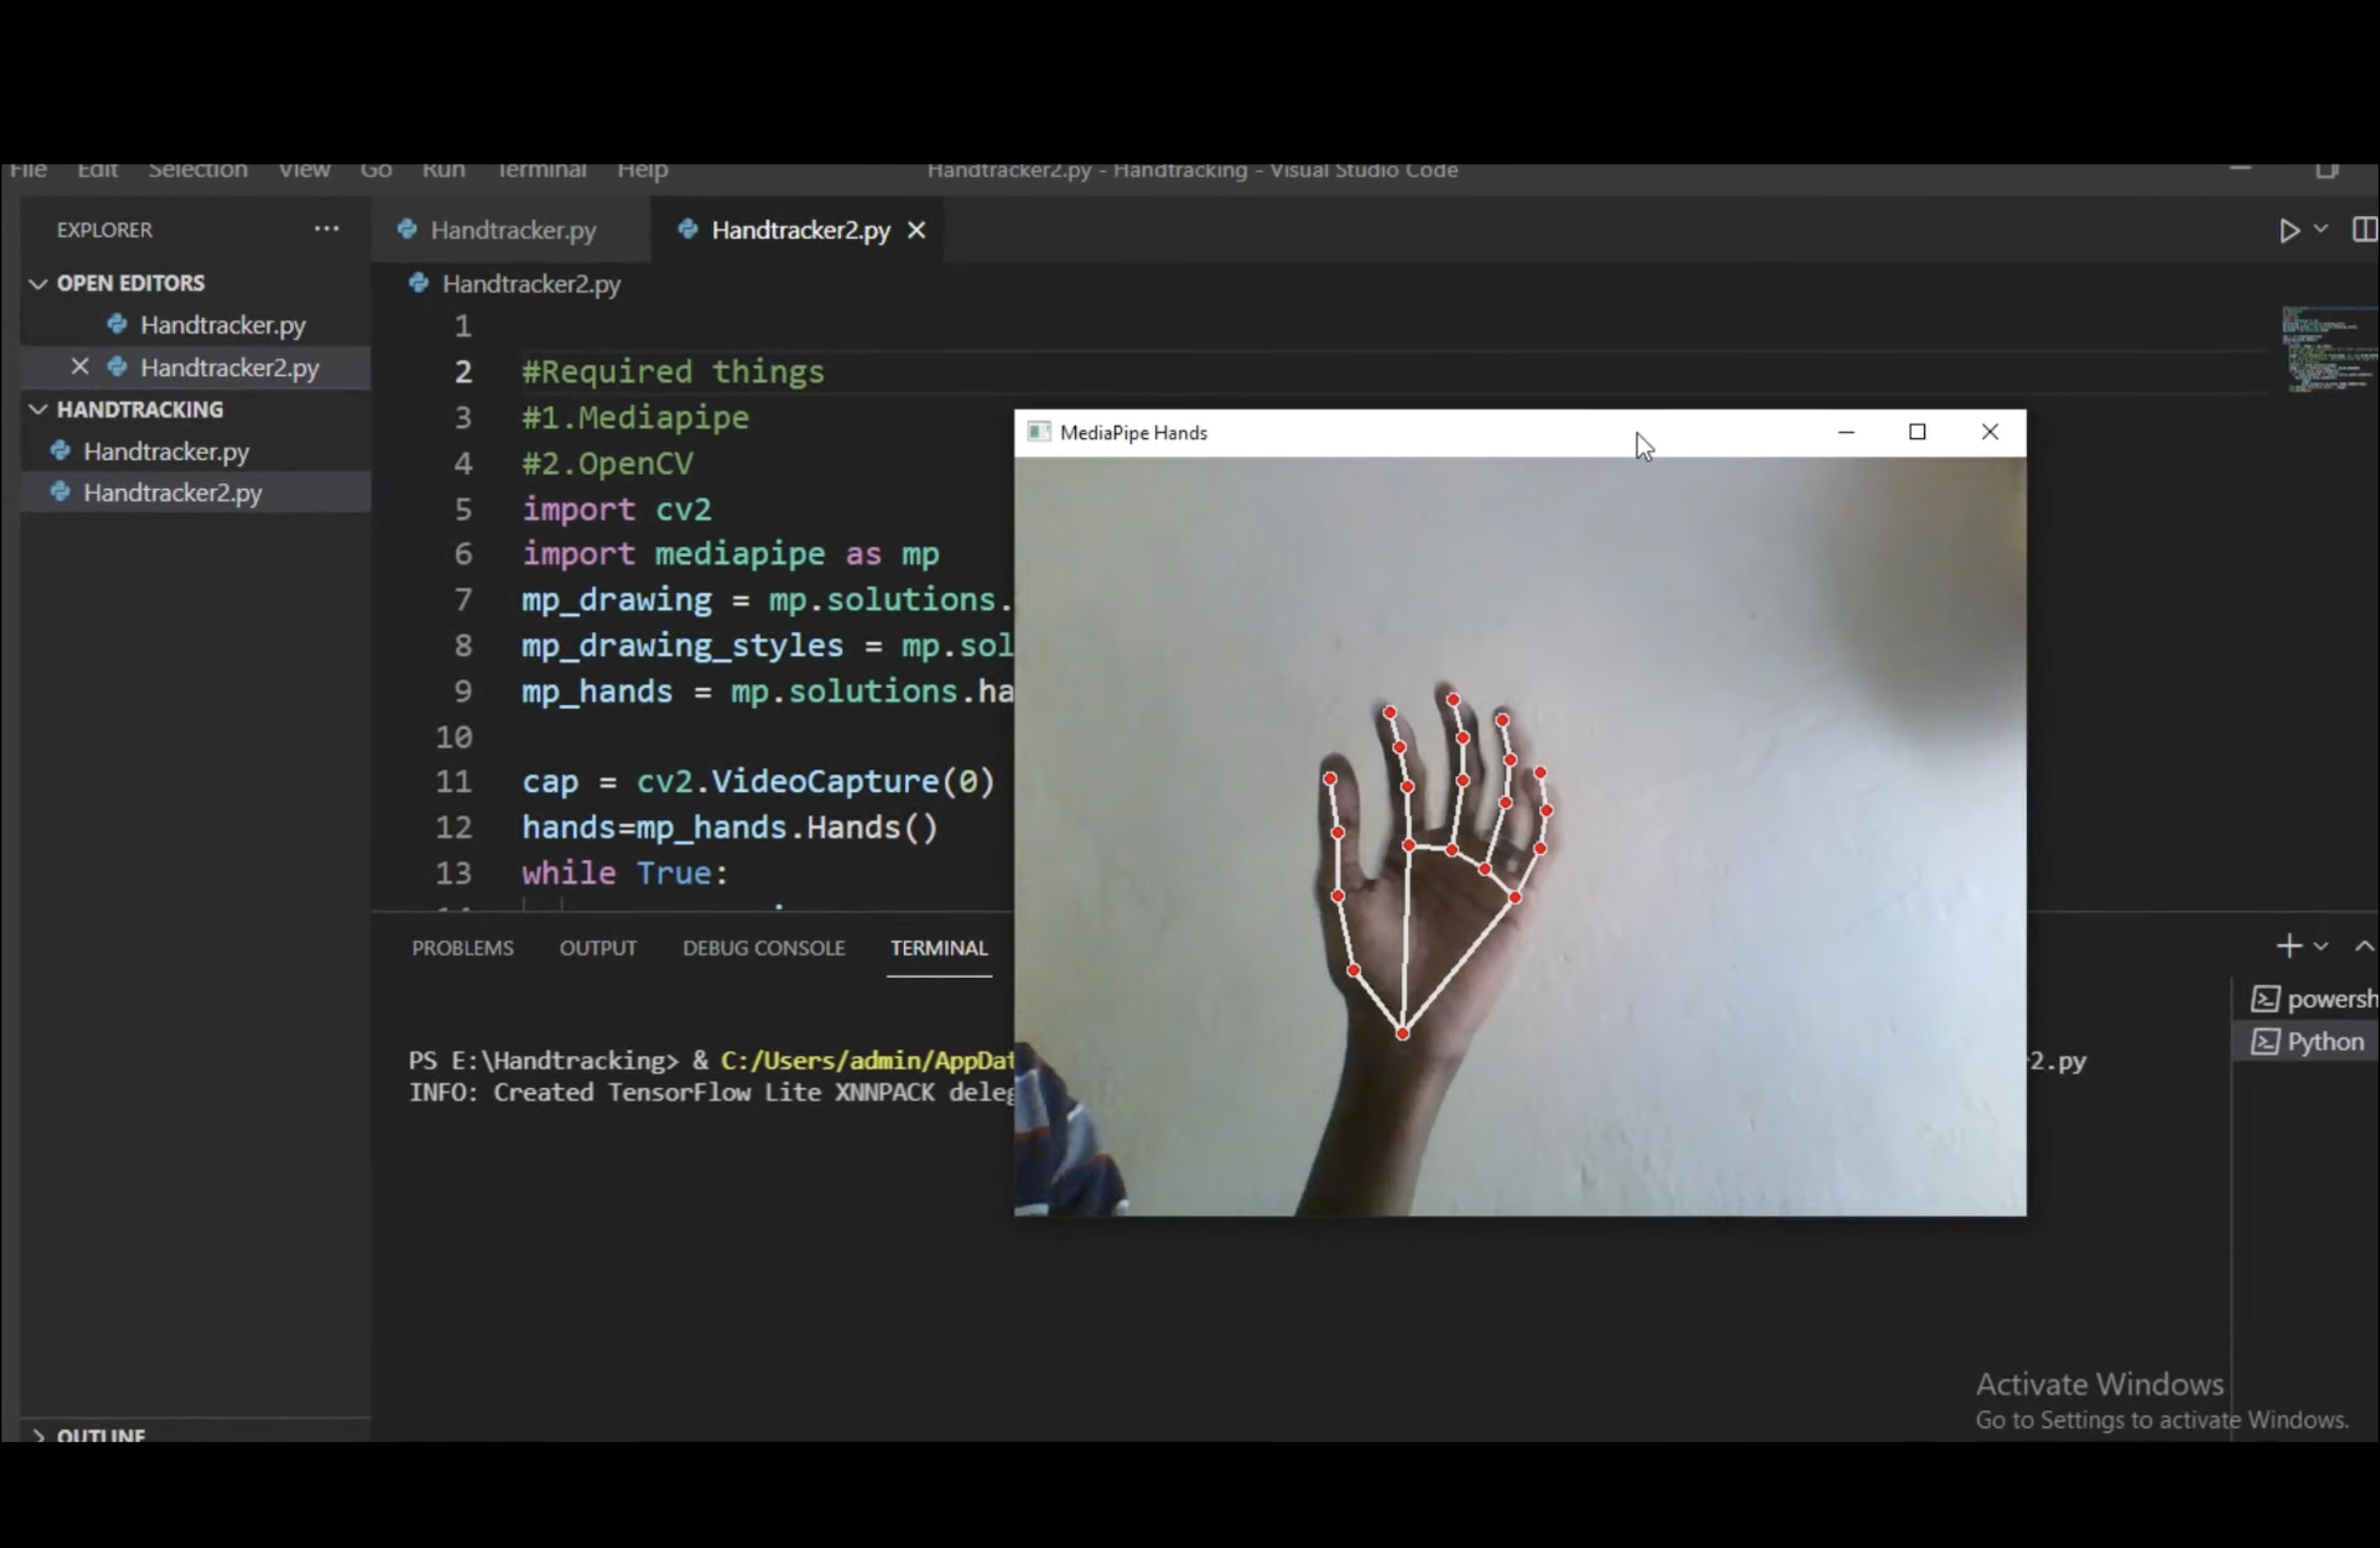The width and height of the screenshot is (2380, 1548).
Task: Switch to the OUTPUT panel tab
Action: 598,948
